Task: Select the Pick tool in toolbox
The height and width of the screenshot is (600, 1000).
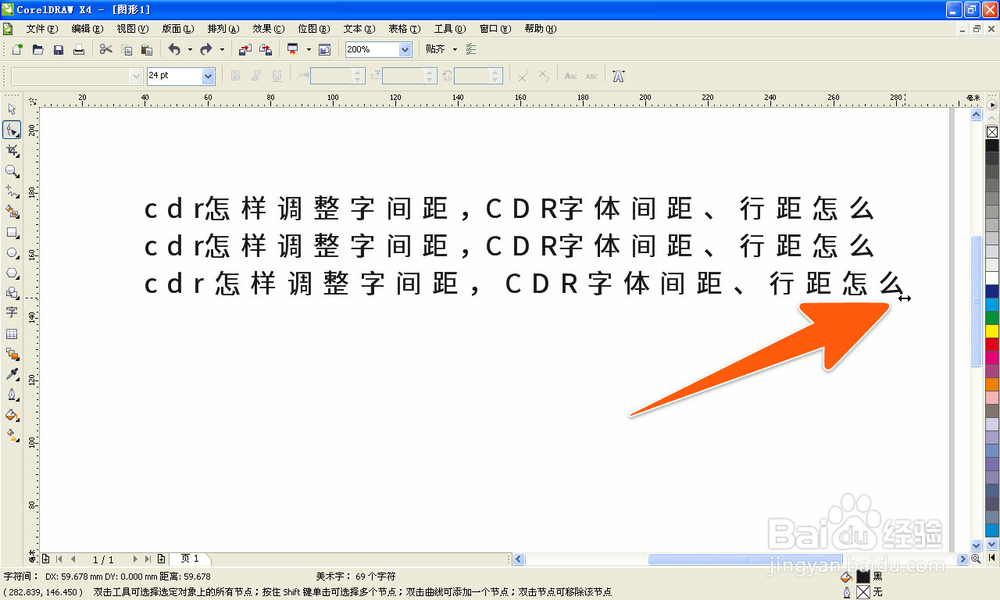Action: (x=11, y=109)
